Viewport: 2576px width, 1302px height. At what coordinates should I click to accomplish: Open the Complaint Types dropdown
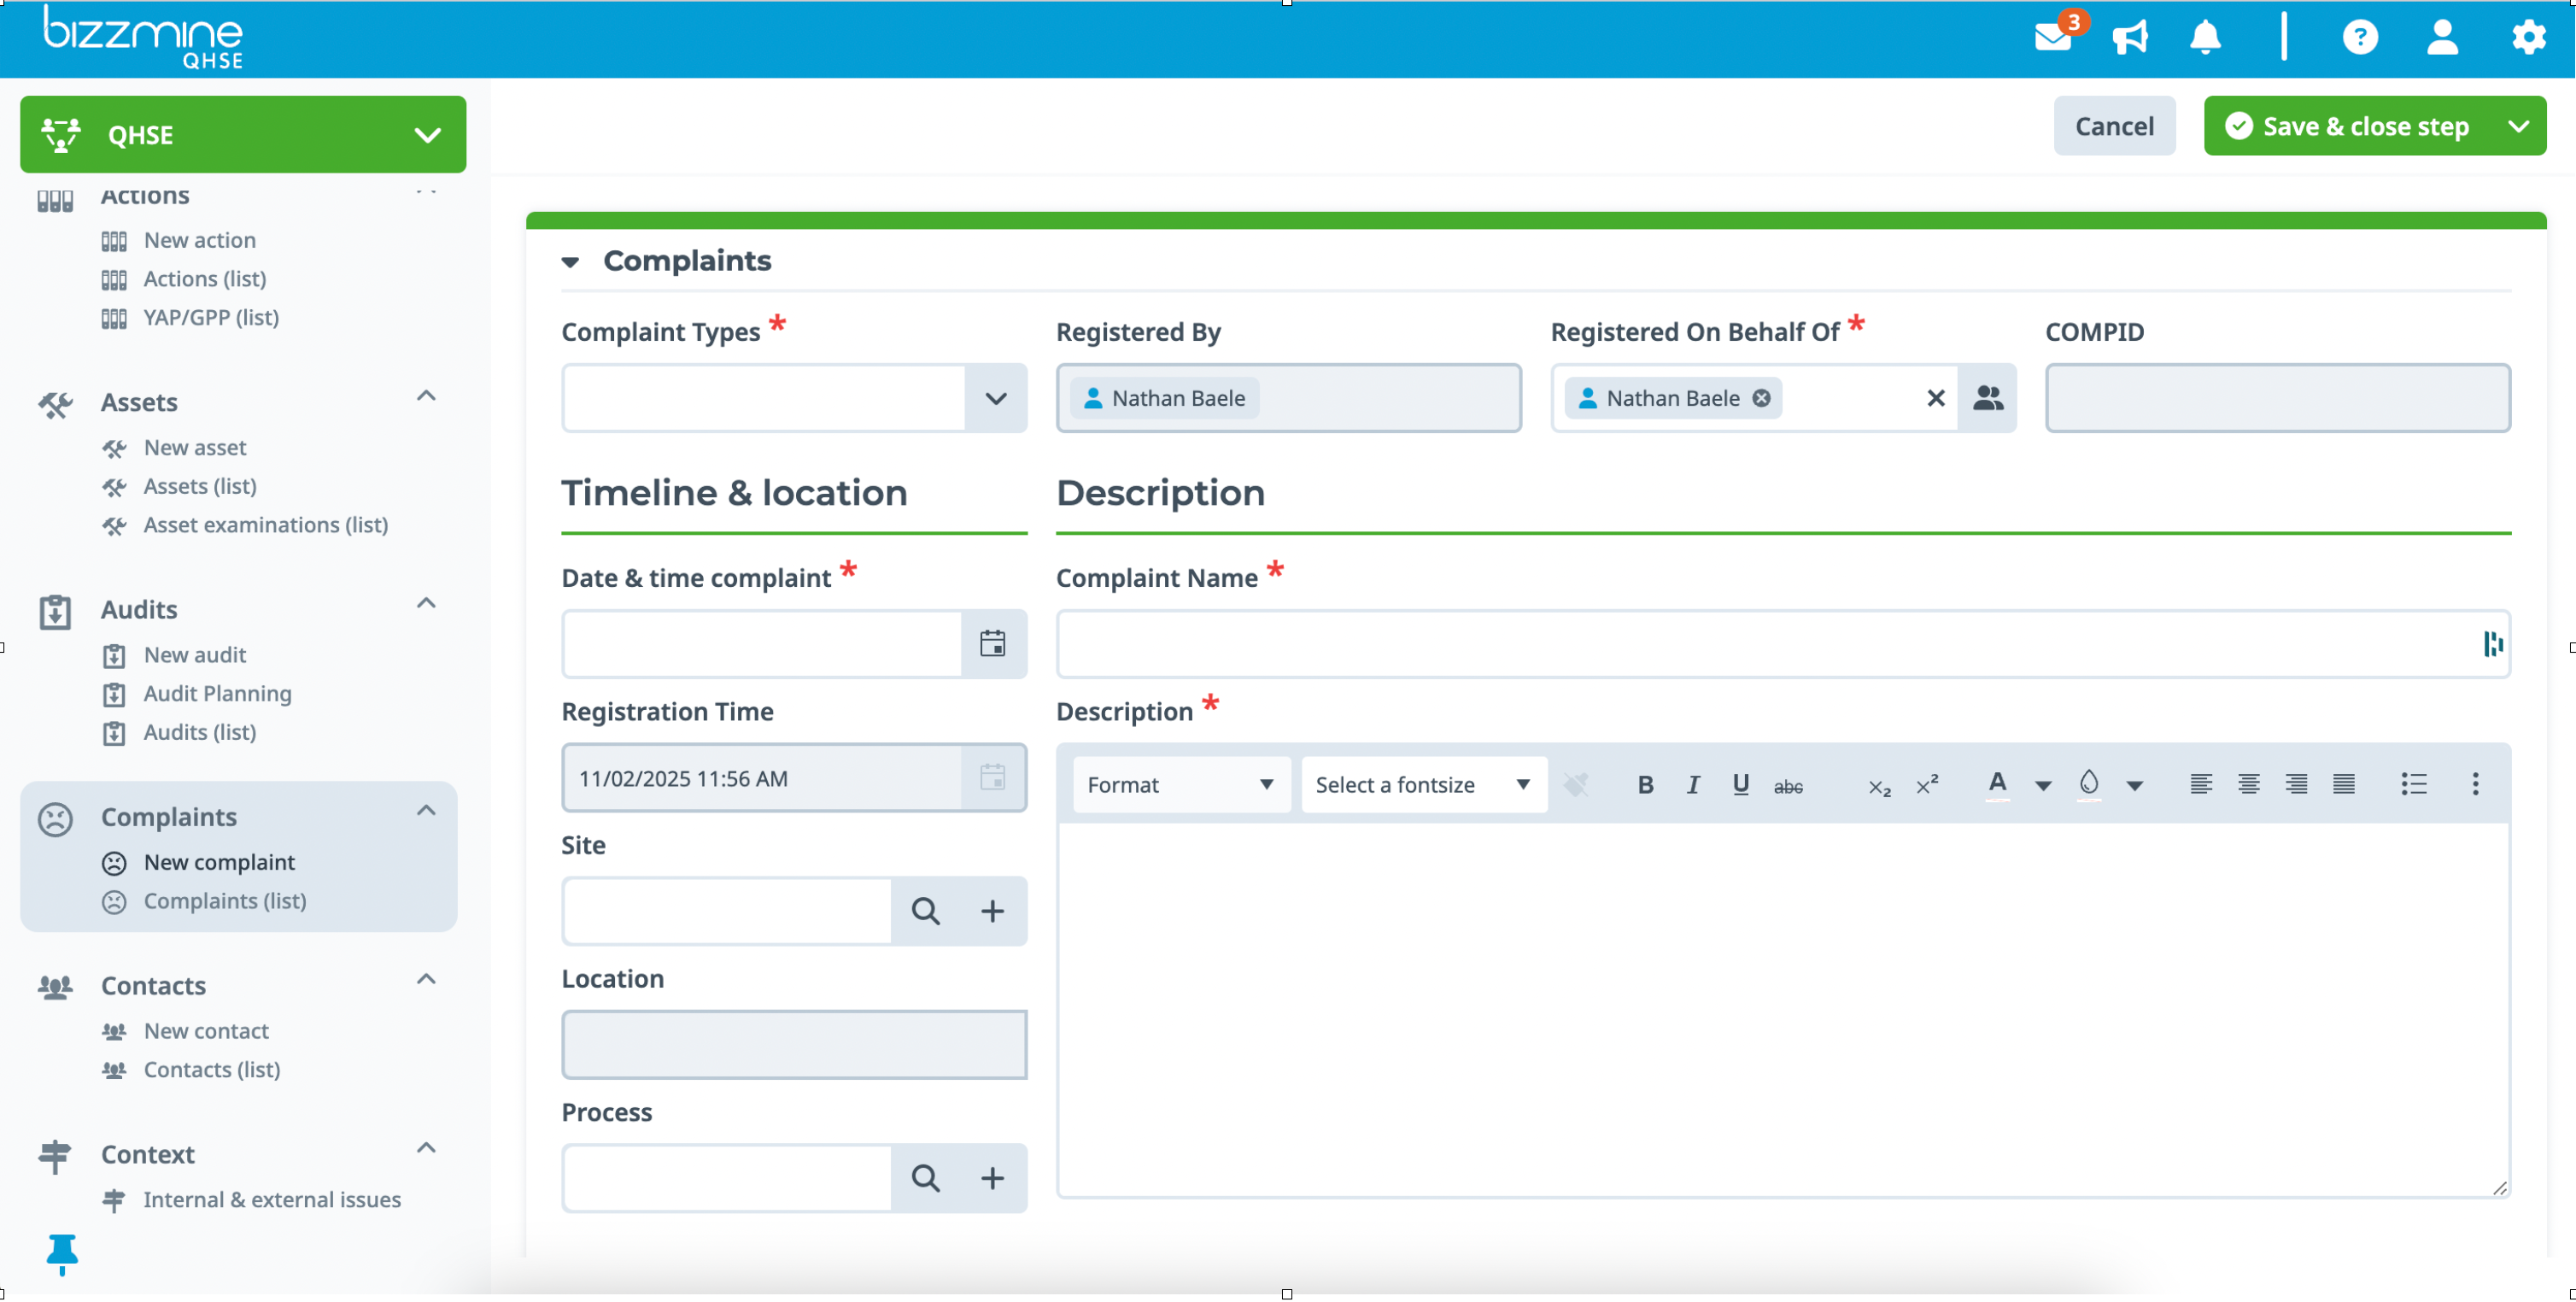(x=996, y=398)
